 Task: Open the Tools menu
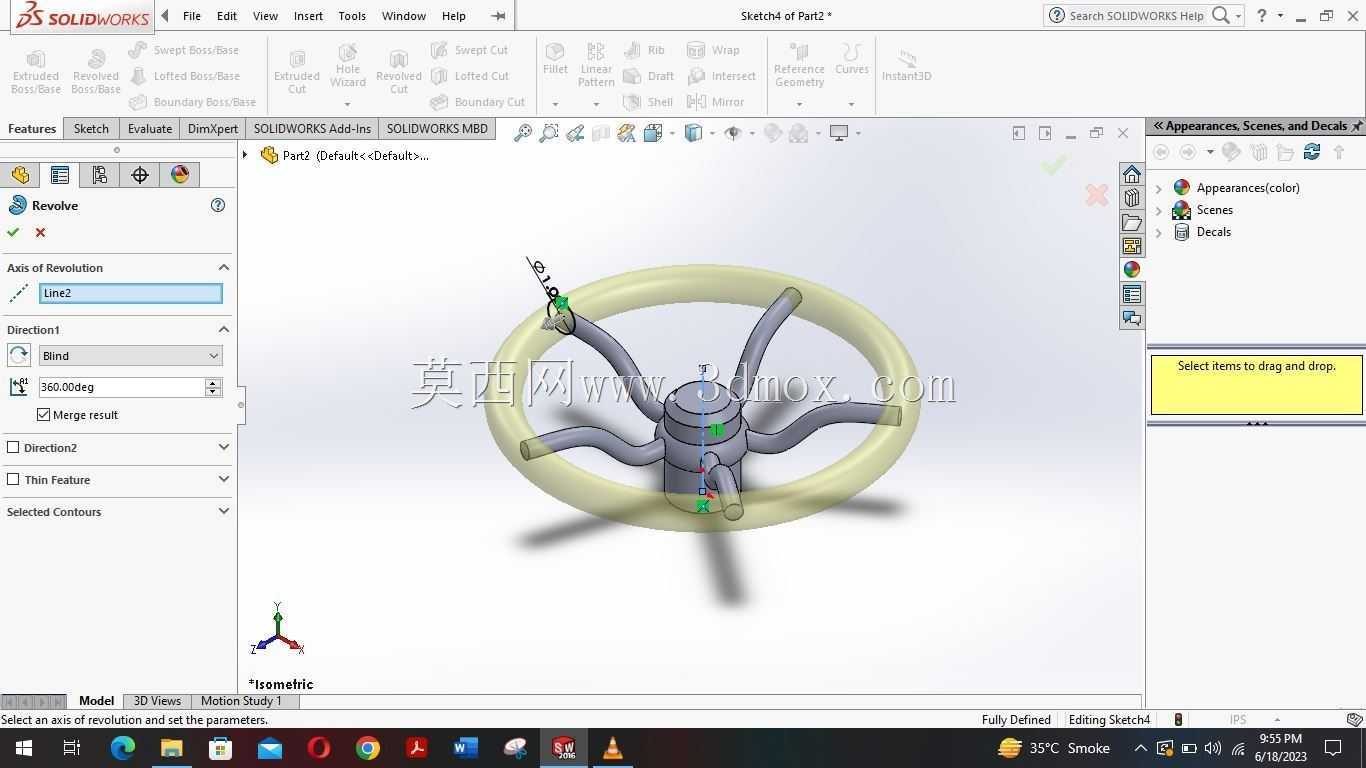point(352,16)
